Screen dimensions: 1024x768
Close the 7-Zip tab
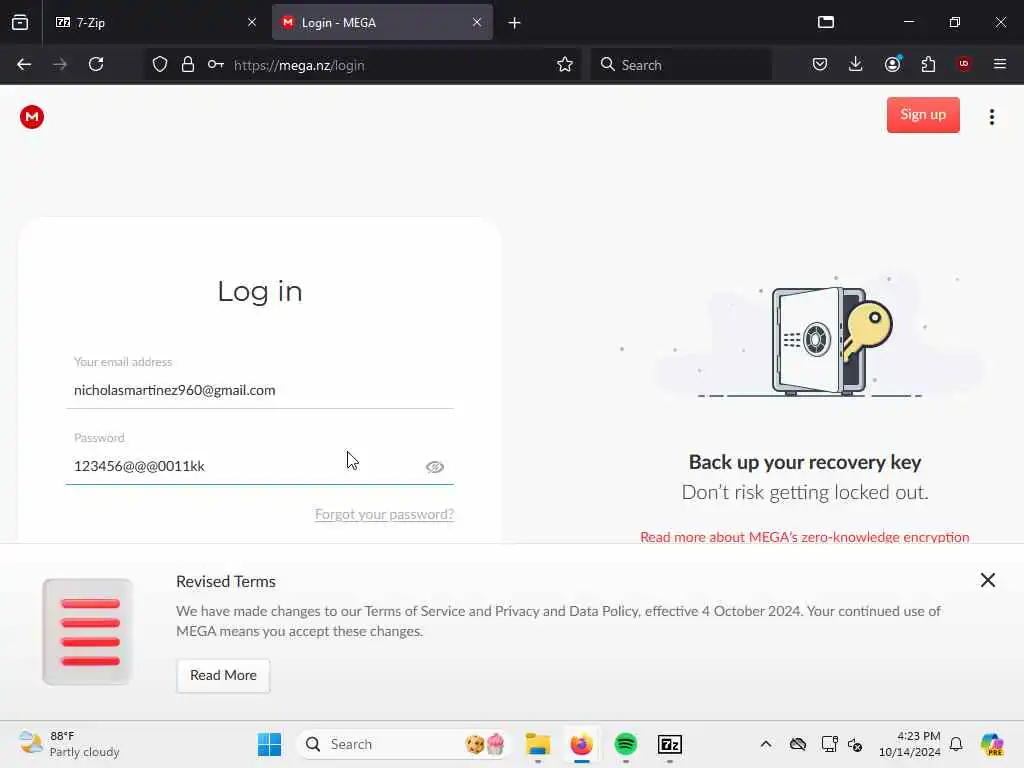coord(252,23)
